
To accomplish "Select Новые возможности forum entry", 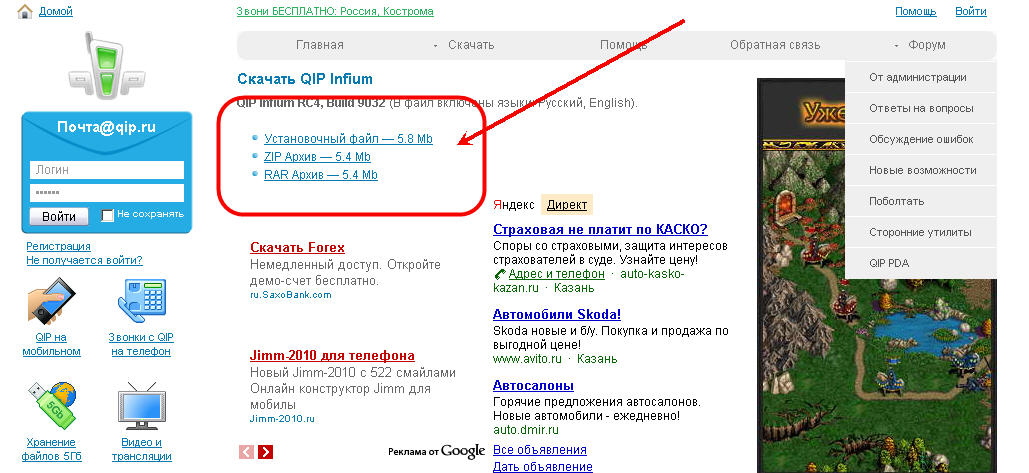I will 921,170.
